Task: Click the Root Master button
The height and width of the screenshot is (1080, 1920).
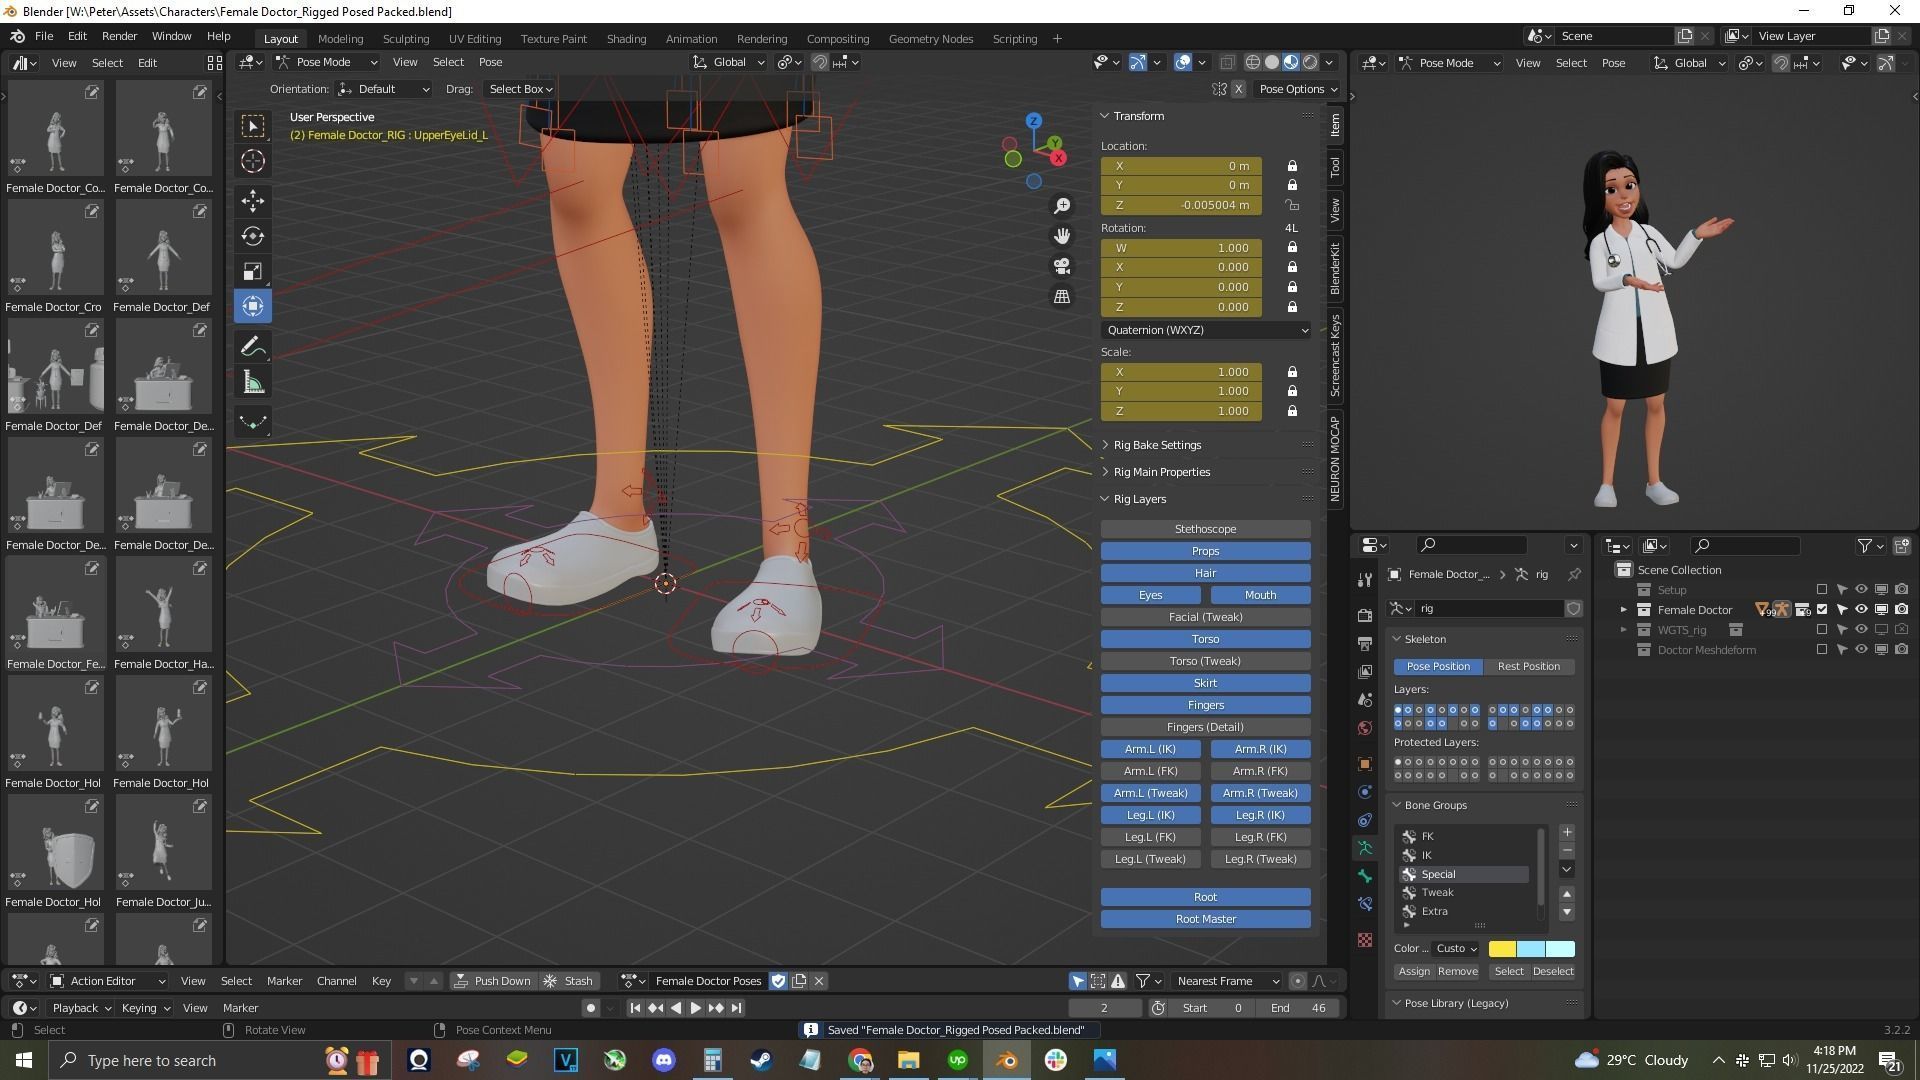Action: pos(1205,919)
